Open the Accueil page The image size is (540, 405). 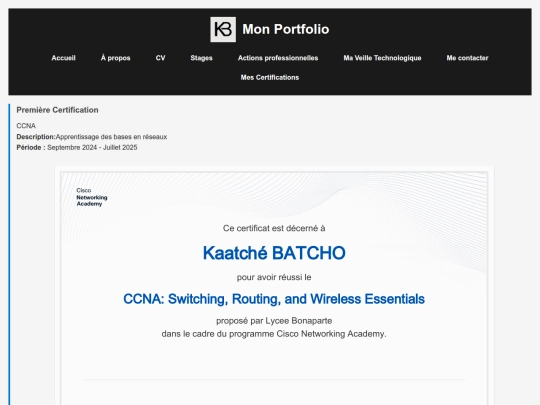tap(63, 58)
